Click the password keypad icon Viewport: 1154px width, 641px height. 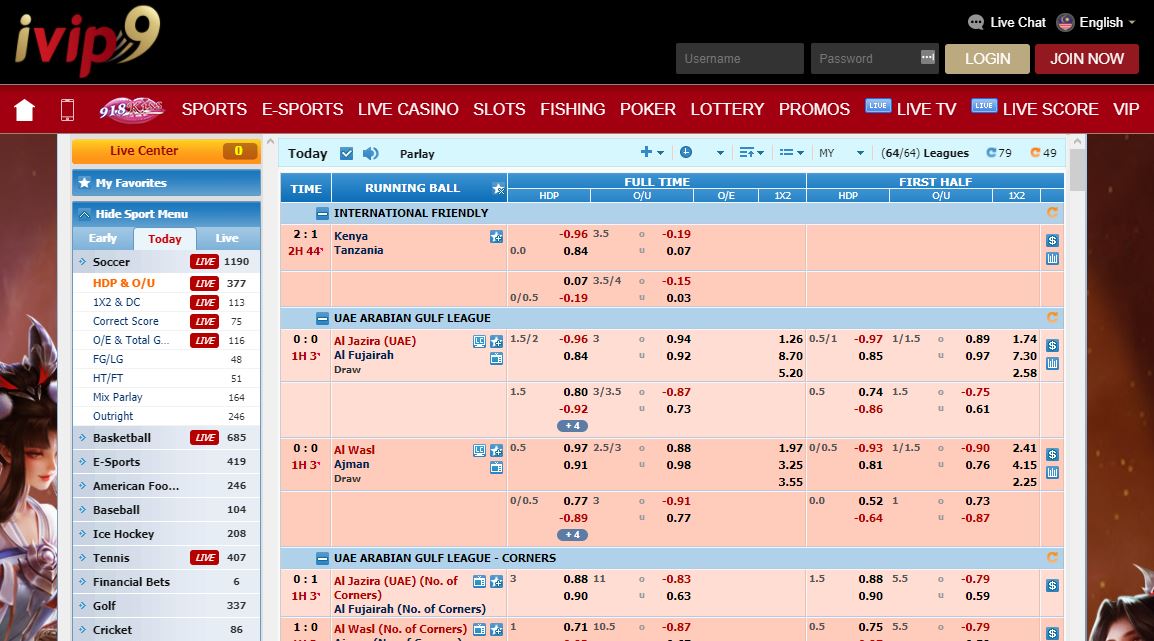[927, 58]
